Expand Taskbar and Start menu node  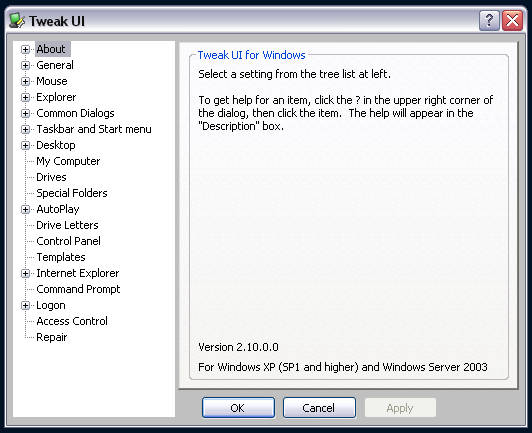click(x=25, y=129)
